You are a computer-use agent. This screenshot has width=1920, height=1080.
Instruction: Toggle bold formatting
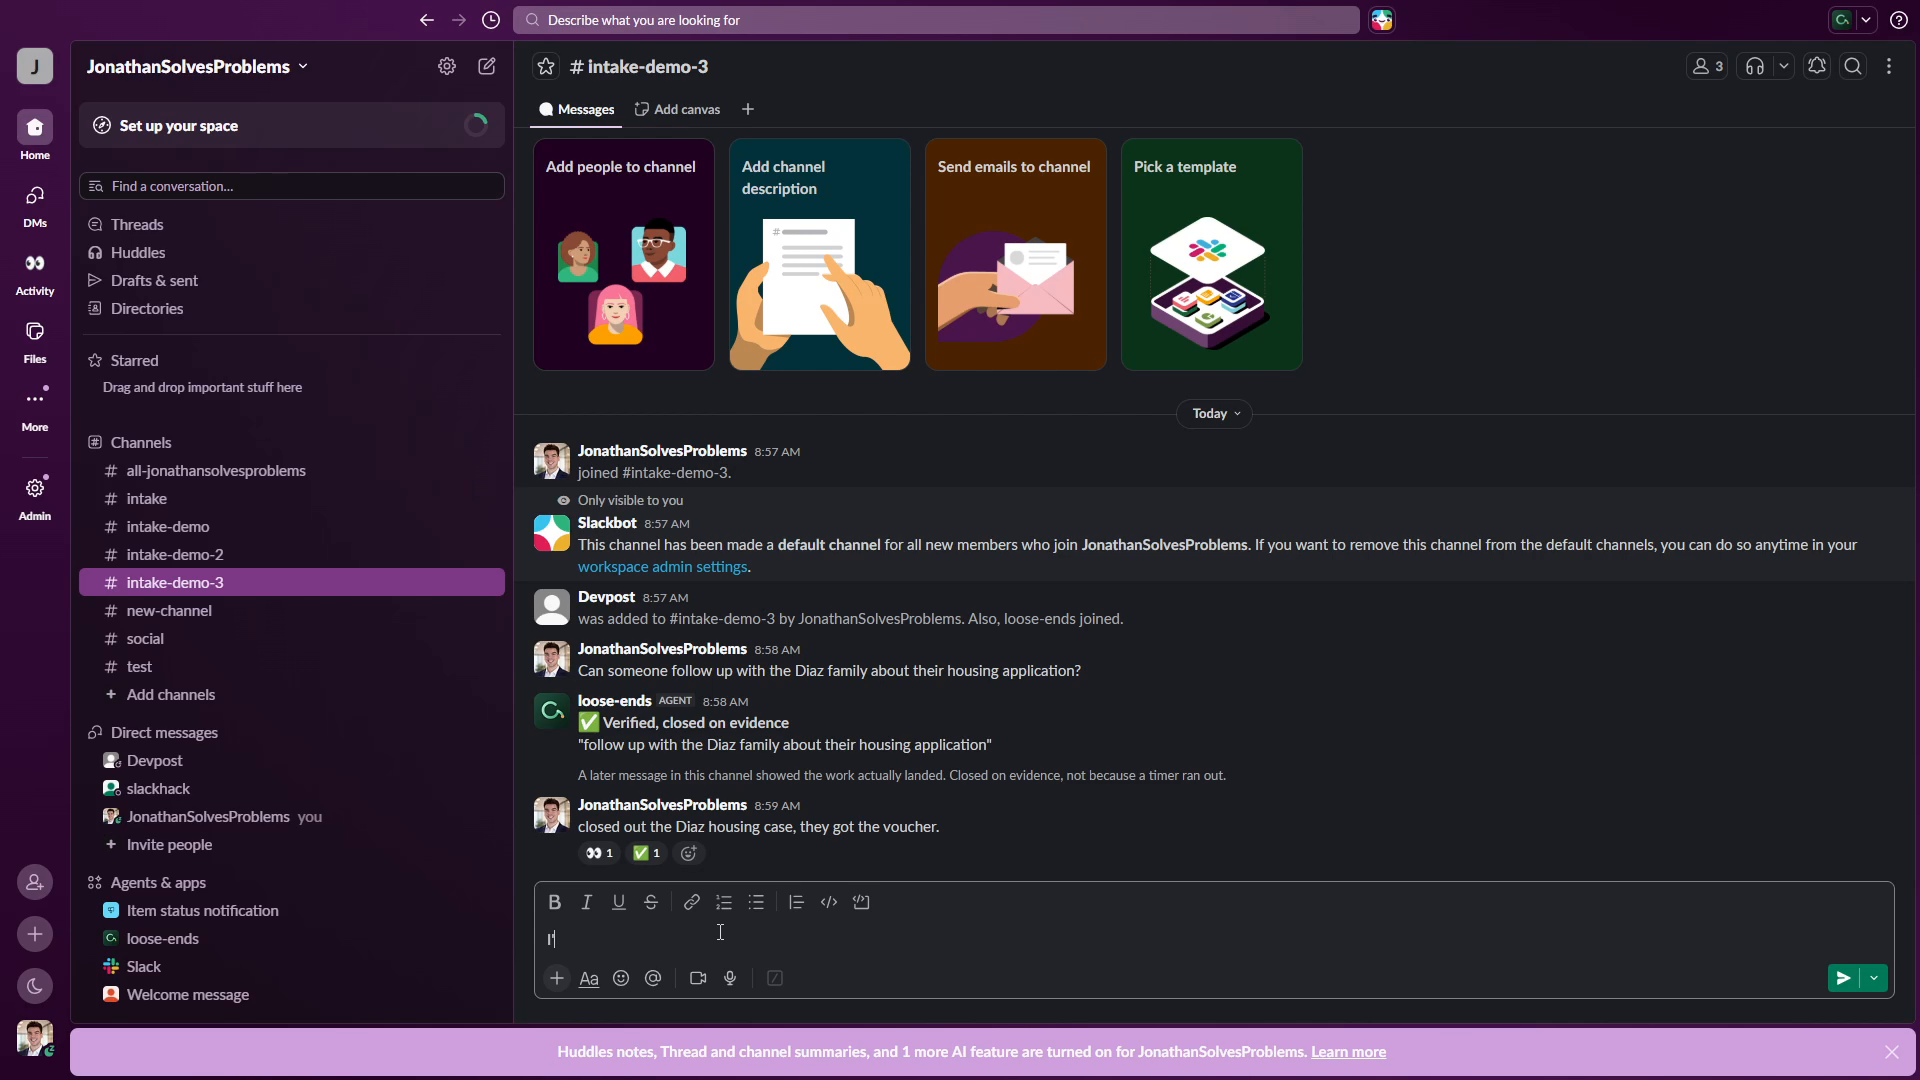tap(555, 902)
